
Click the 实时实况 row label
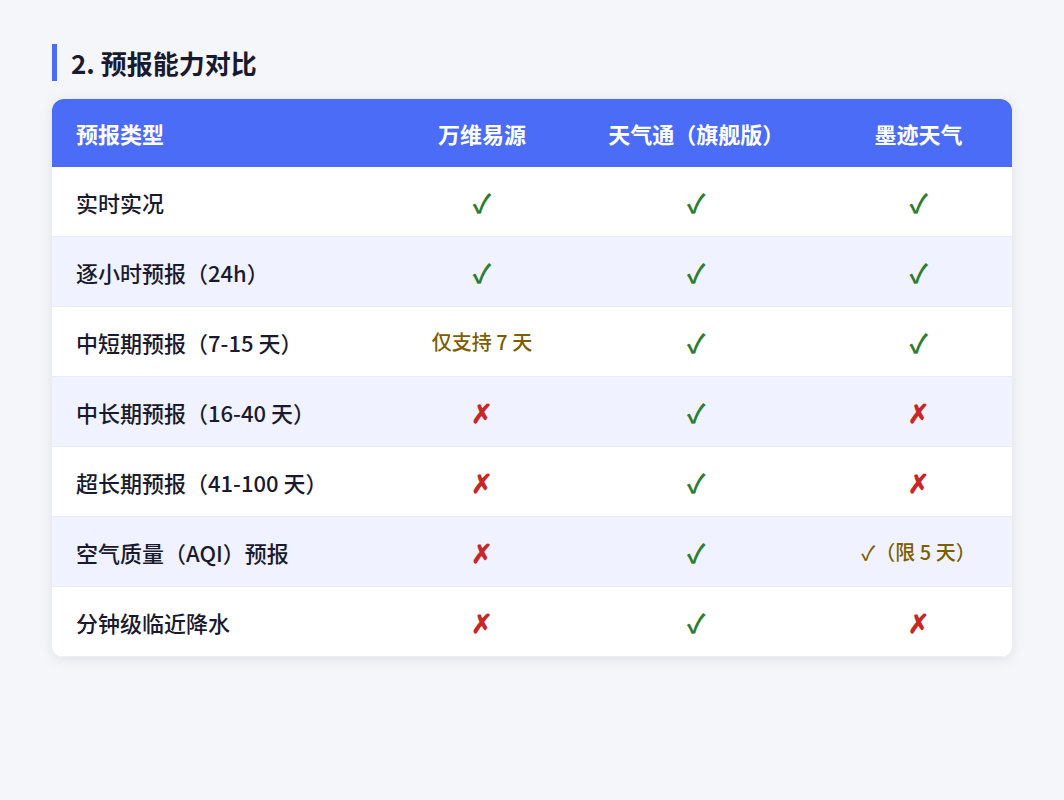point(120,204)
